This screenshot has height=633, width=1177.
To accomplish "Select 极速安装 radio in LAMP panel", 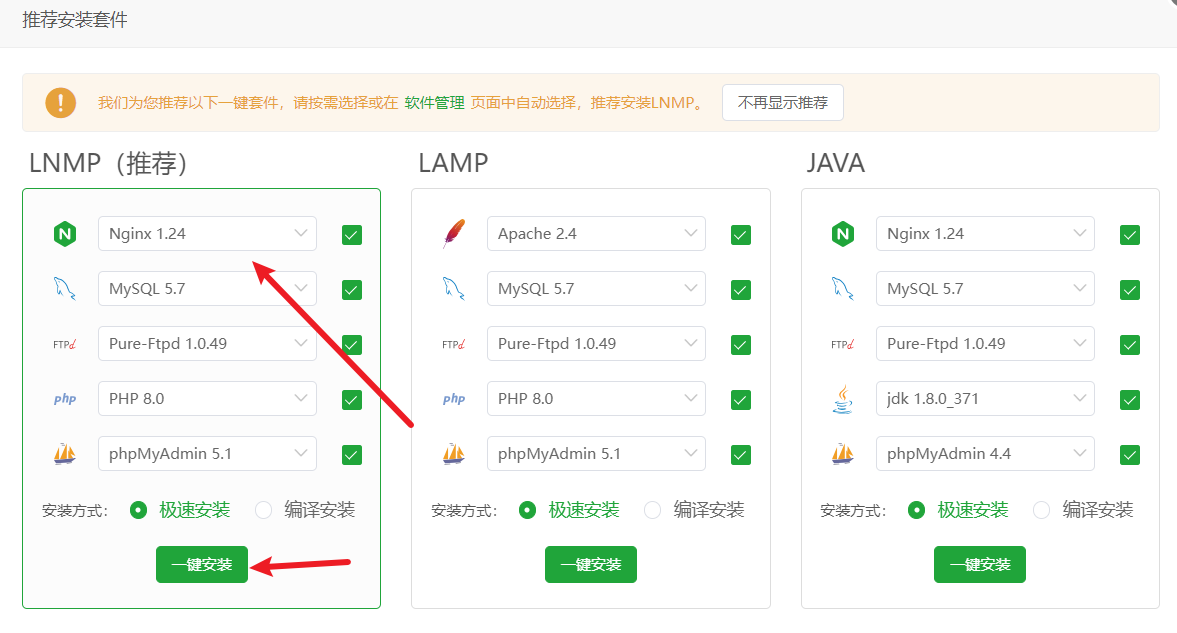I will (x=528, y=511).
